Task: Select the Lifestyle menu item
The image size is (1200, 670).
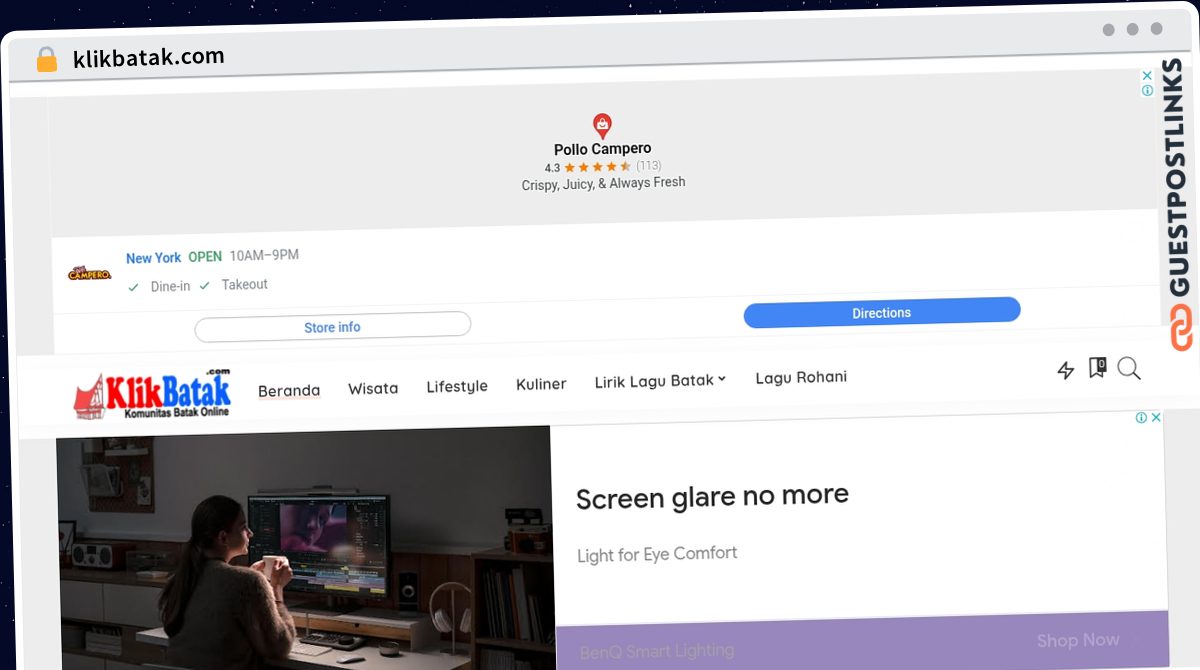Action: pos(457,386)
